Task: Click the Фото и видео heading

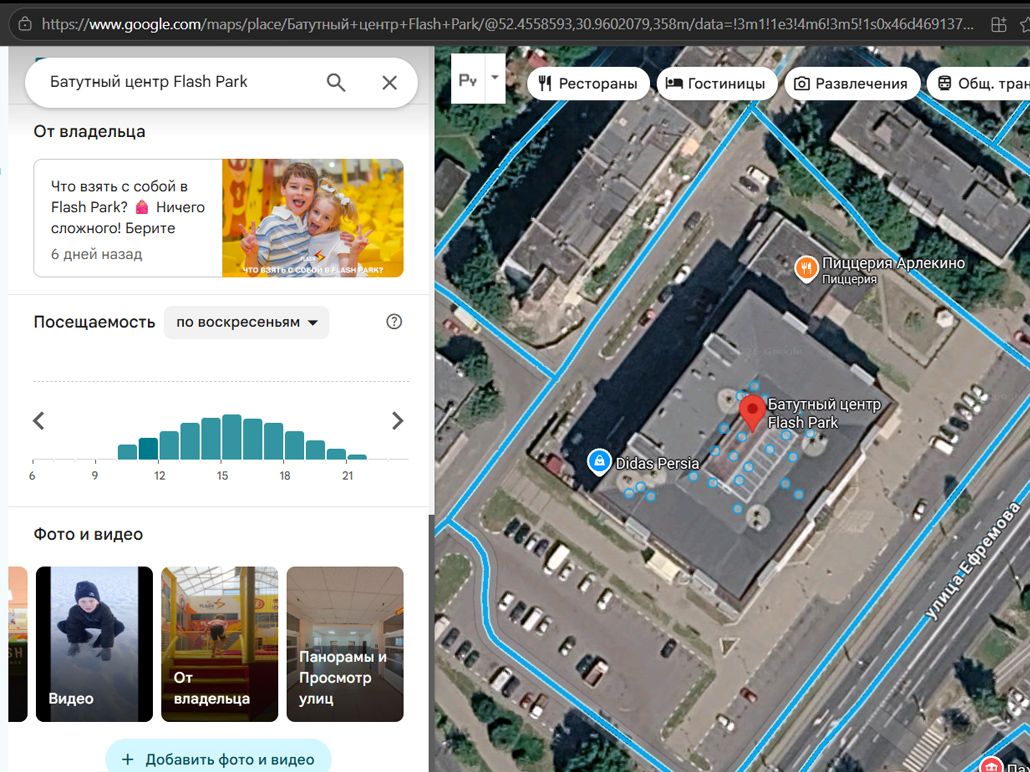Action: pos(88,534)
